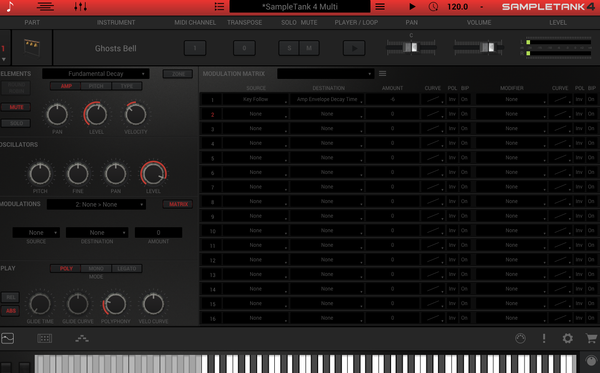Open row 1 source dropdown Key Follow
Image resolution: width=600 pixels, height=373 pixels.
[x=256, y=99]
